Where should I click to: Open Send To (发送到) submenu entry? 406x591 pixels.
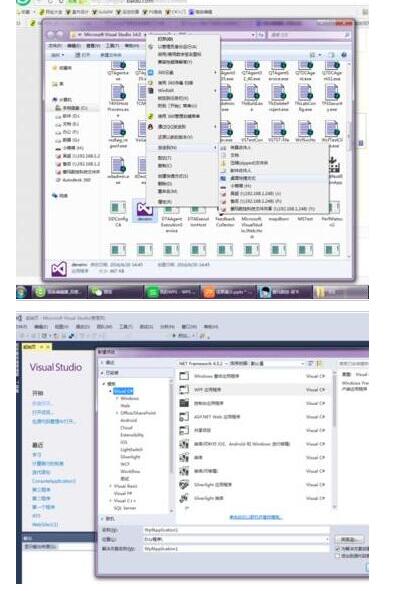tap(183, 147)
